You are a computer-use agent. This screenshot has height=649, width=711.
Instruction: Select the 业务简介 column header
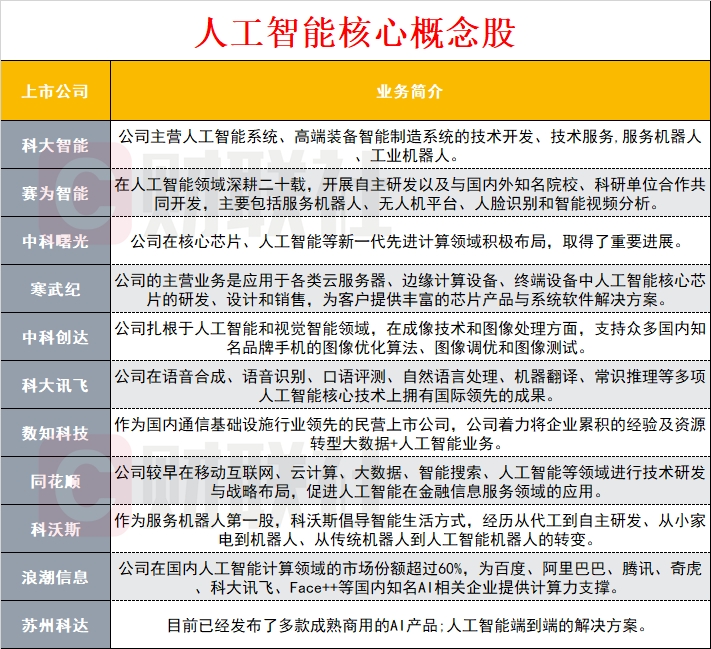click(x=410, y=91)
